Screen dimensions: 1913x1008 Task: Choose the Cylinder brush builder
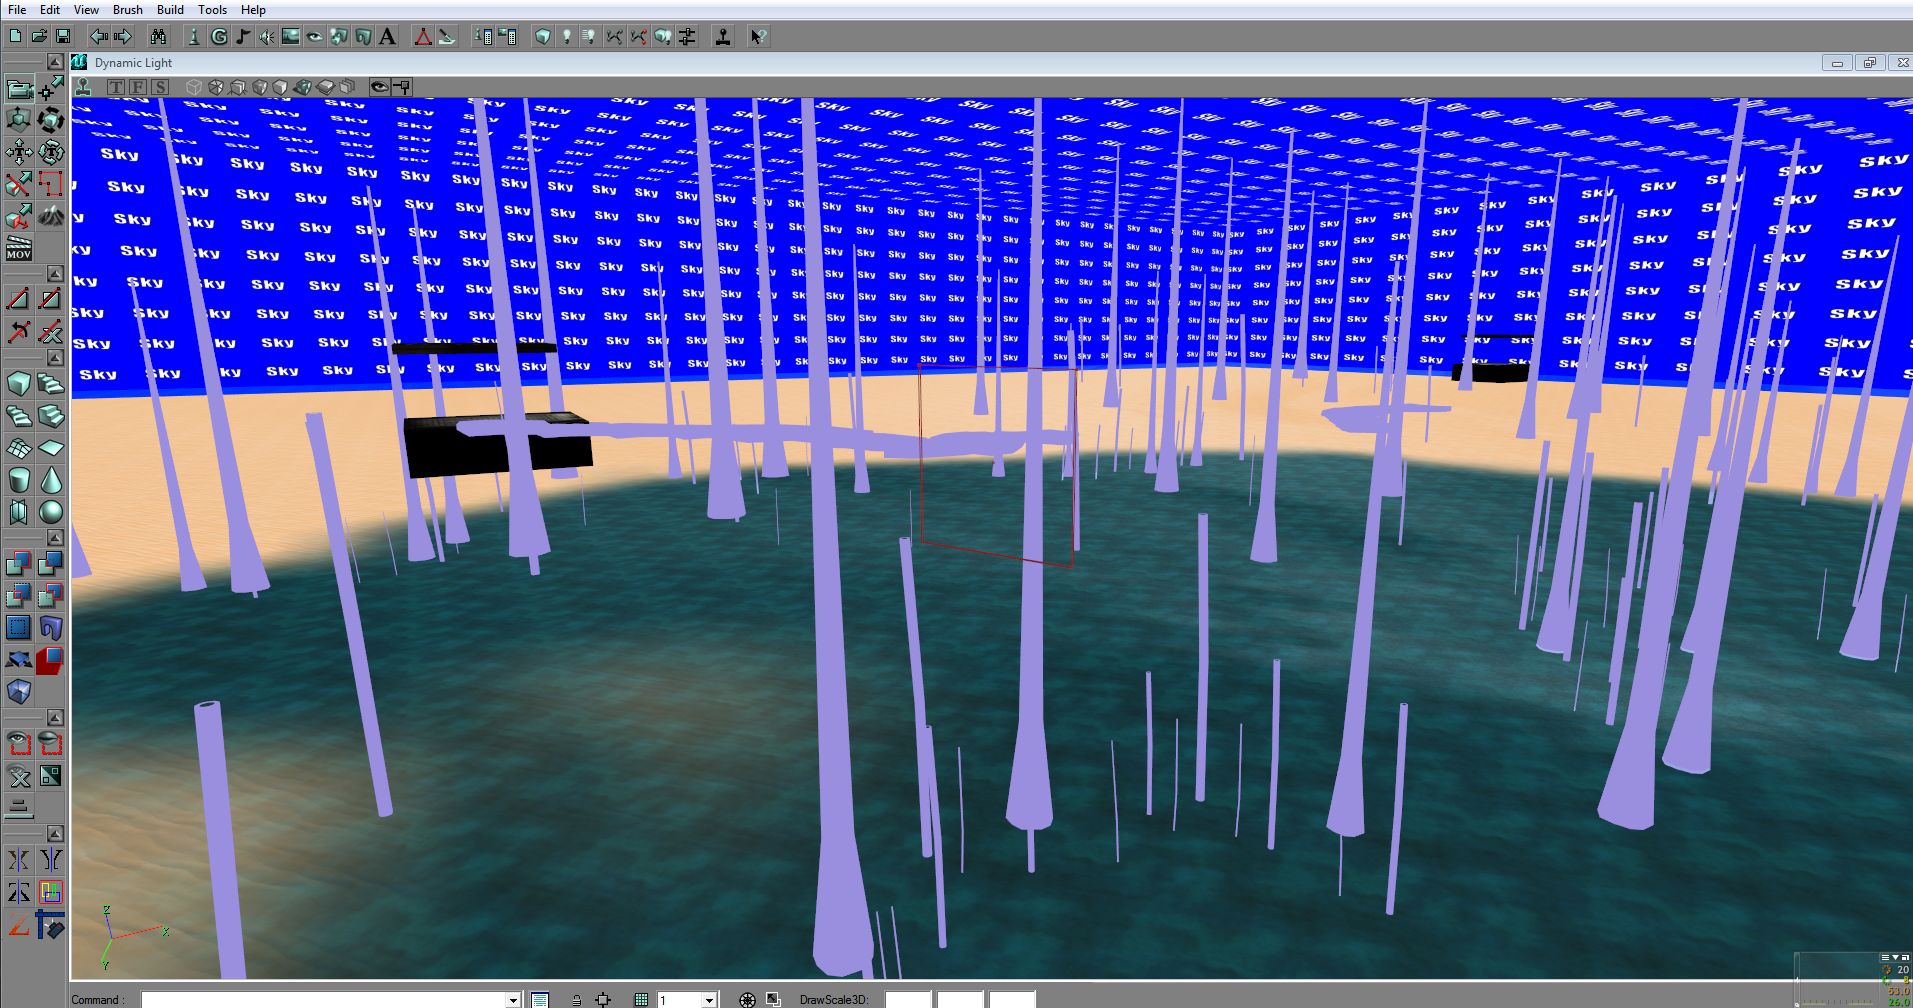[x=19, y=480]
